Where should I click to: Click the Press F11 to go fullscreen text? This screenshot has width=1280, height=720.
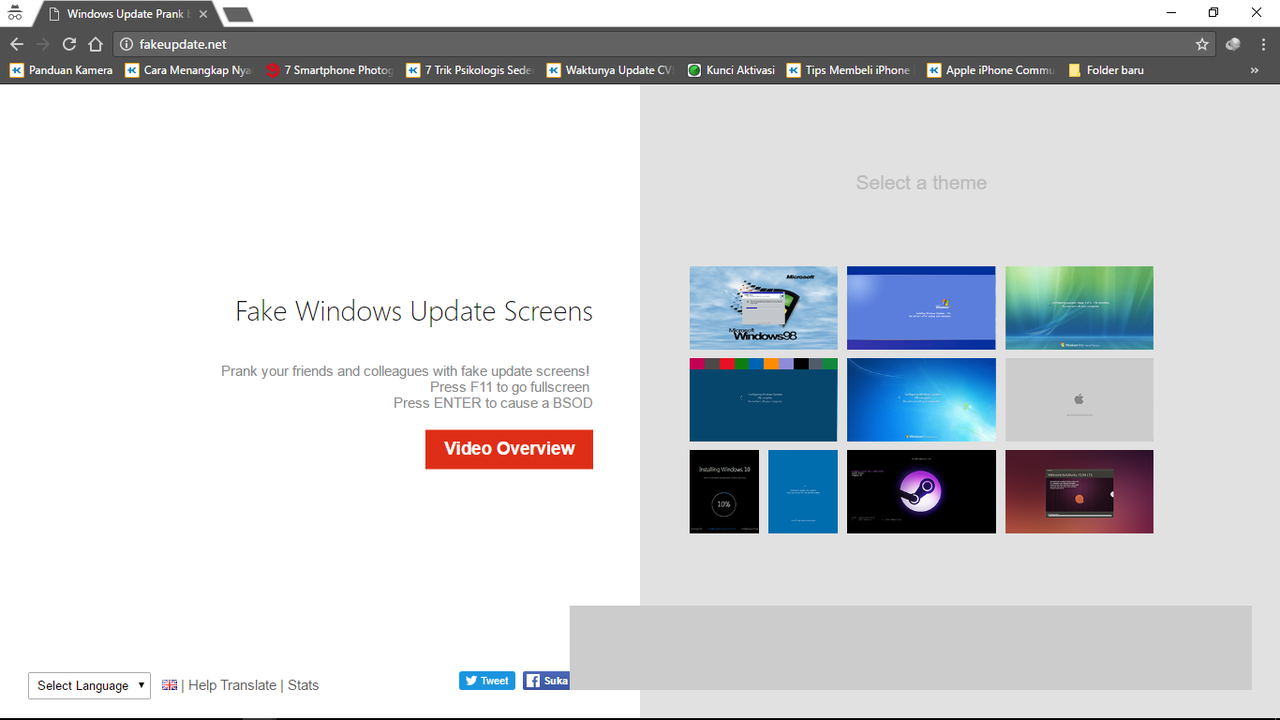click(x=510, y=387)
